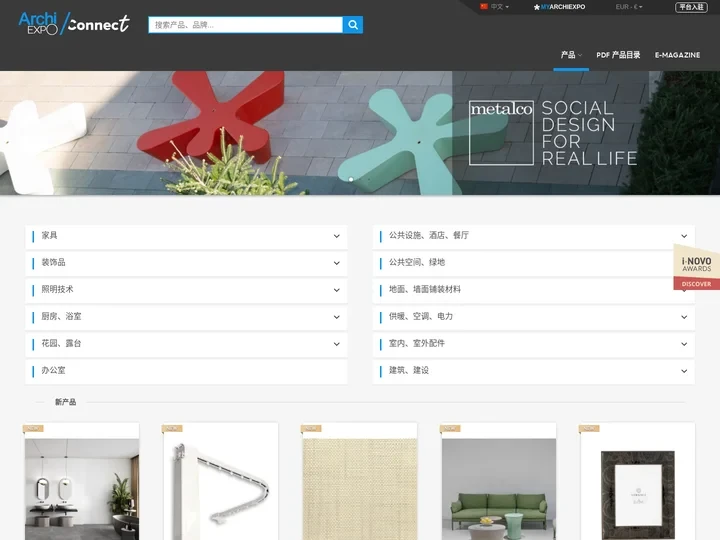Open the E-MAGAZINE menu item
720x540 pixels.
tap(677, 55)
